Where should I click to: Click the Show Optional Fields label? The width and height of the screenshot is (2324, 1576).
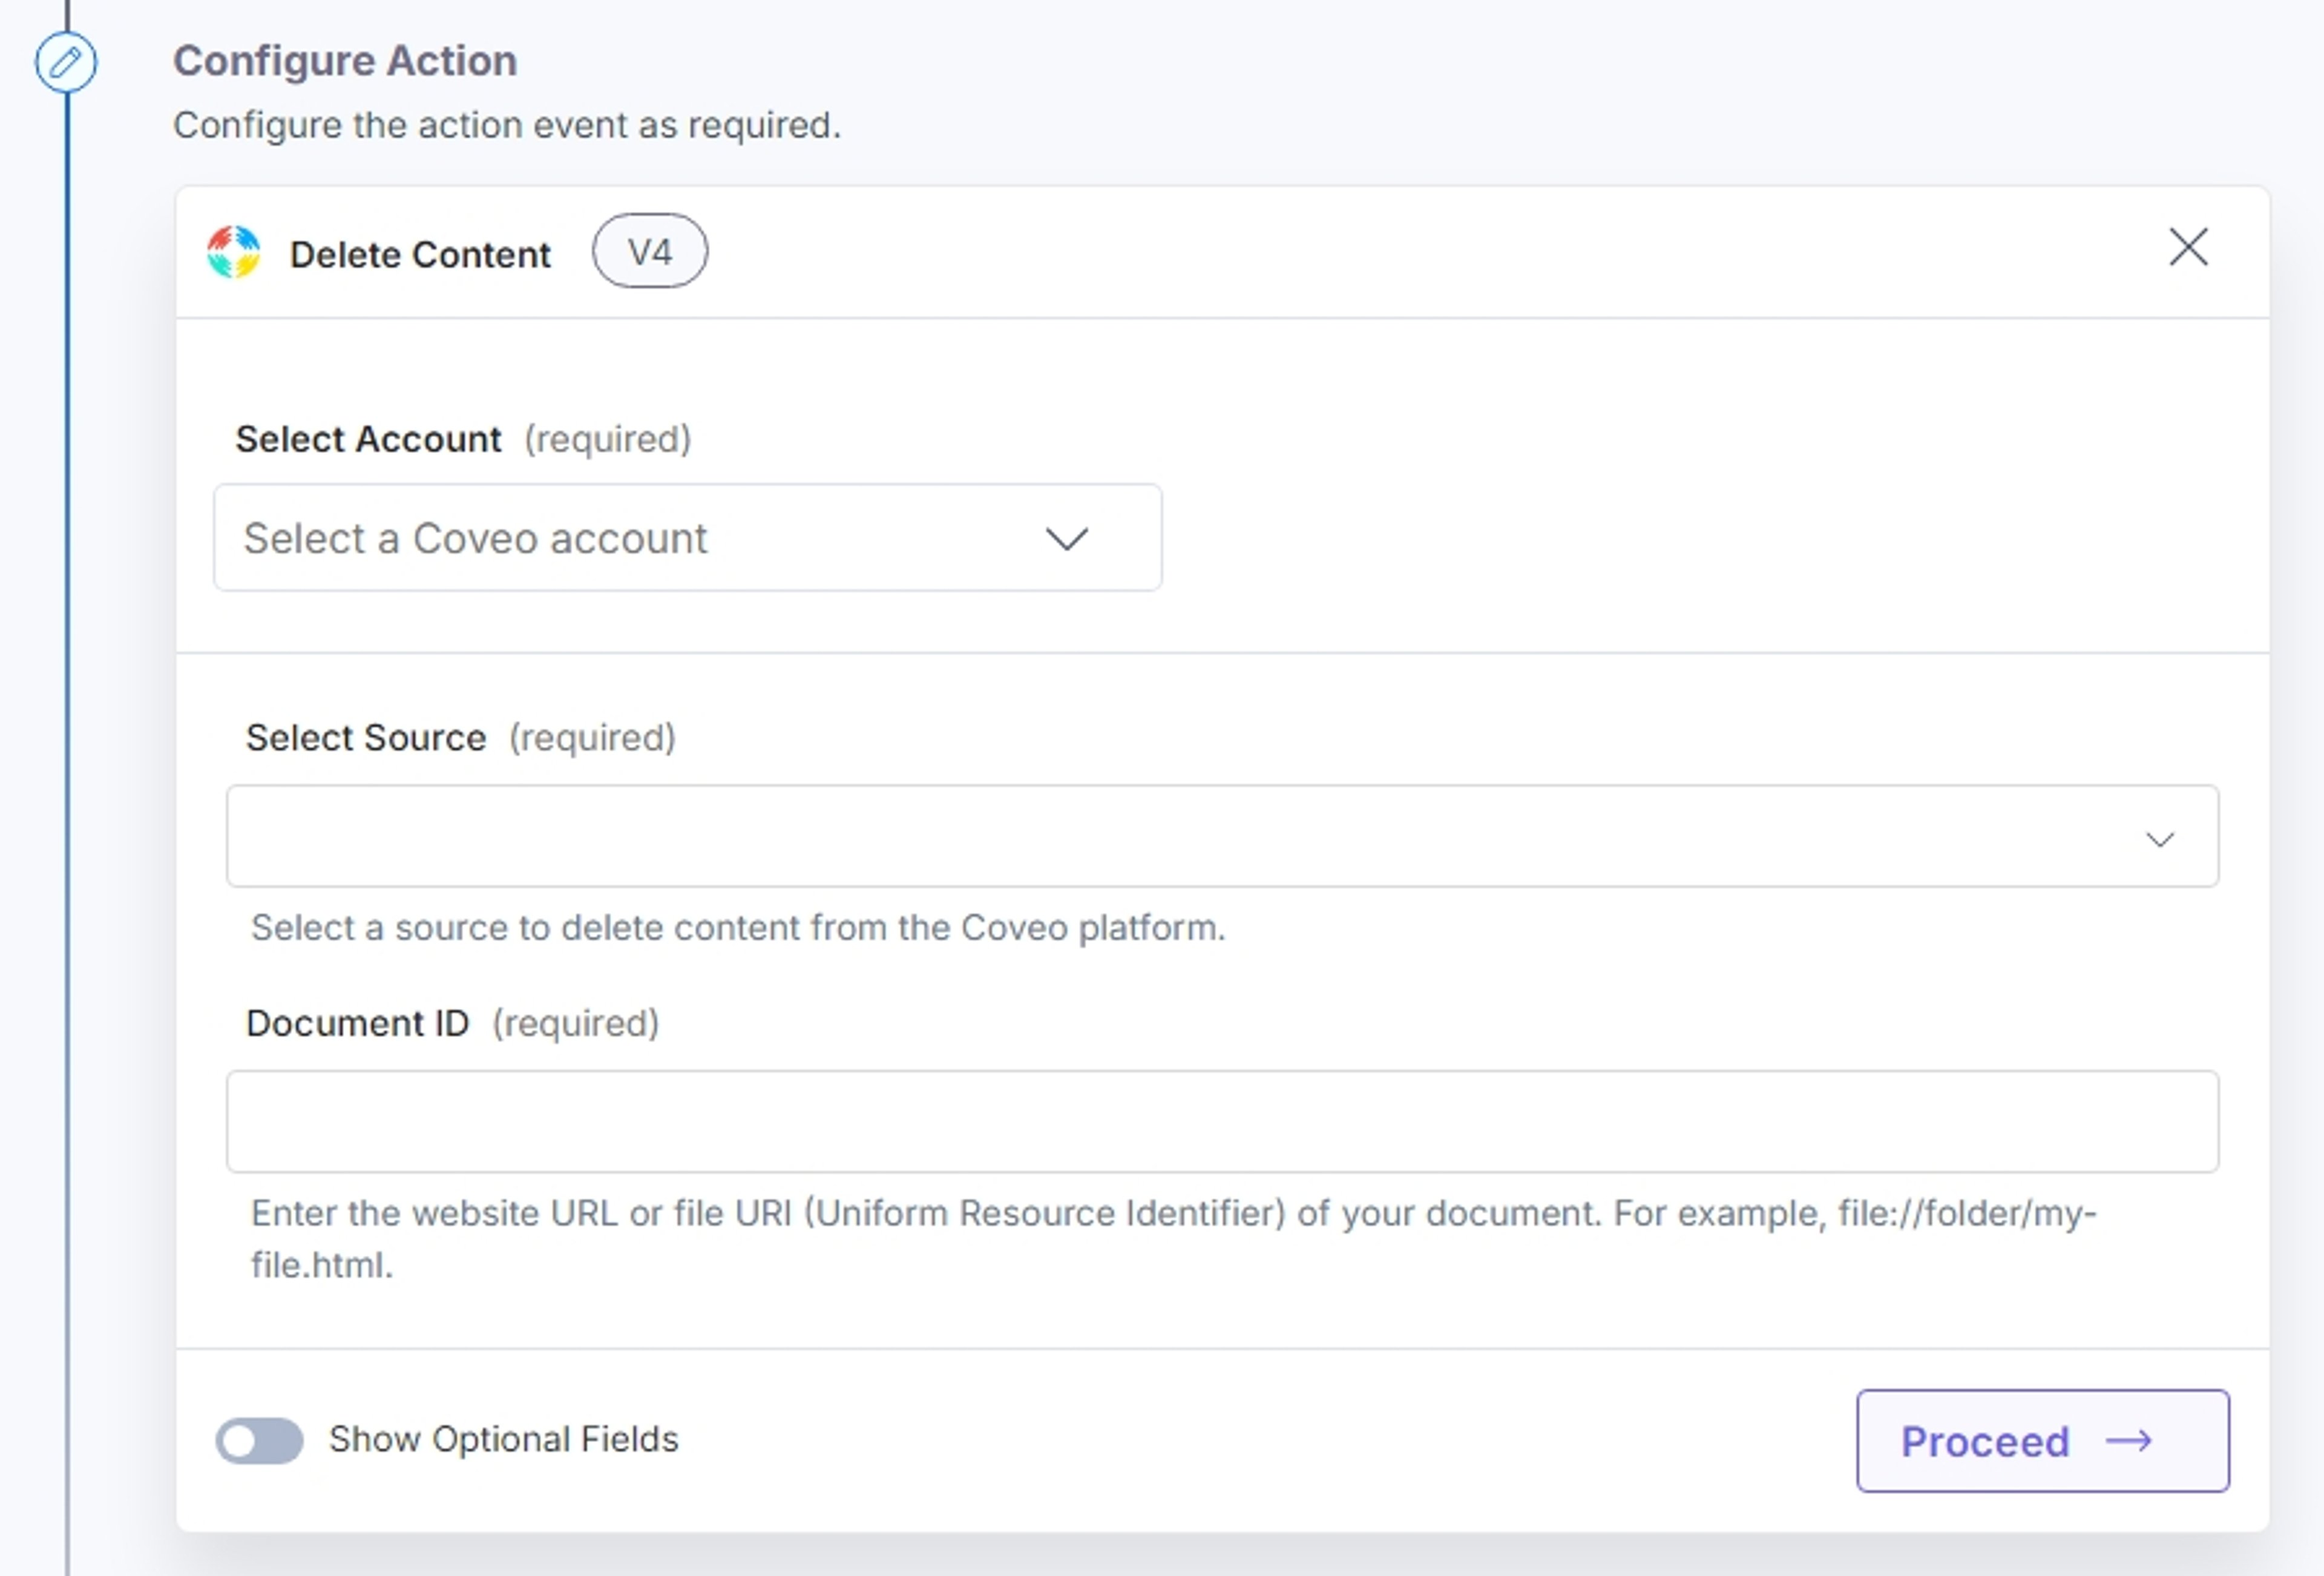[x=504, y=1440]
